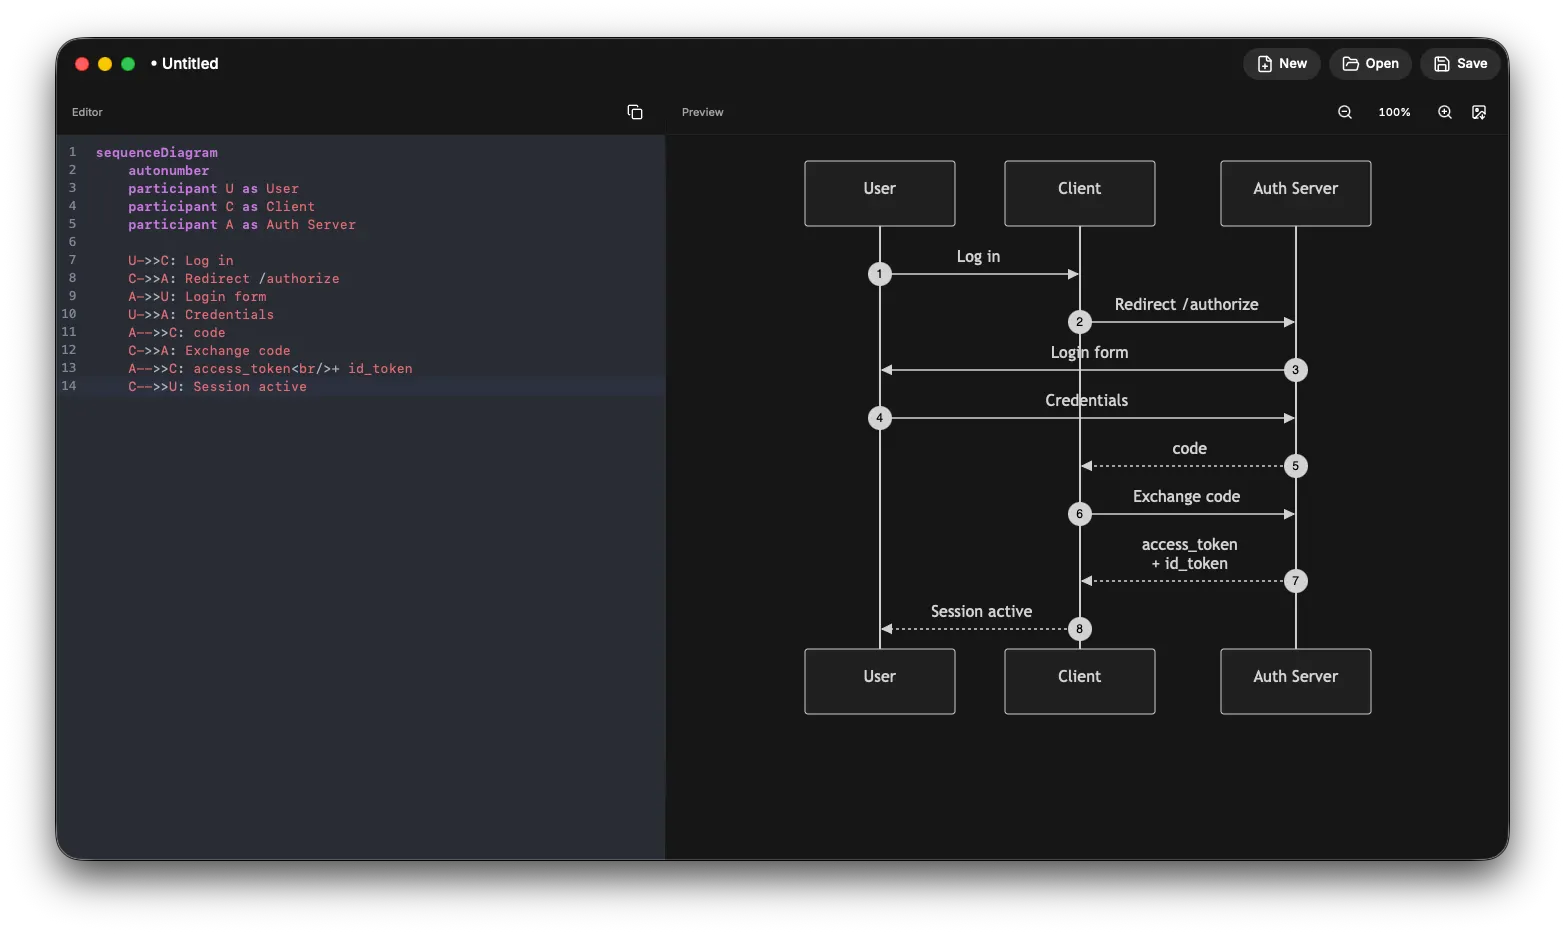
Task: Maximize the window using the green button
Action: (x=128, y=64)
